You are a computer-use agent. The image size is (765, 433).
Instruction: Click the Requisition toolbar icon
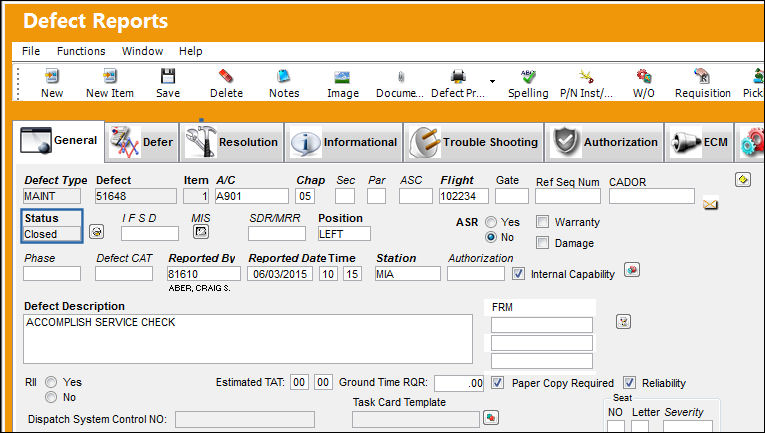point(702,77)
